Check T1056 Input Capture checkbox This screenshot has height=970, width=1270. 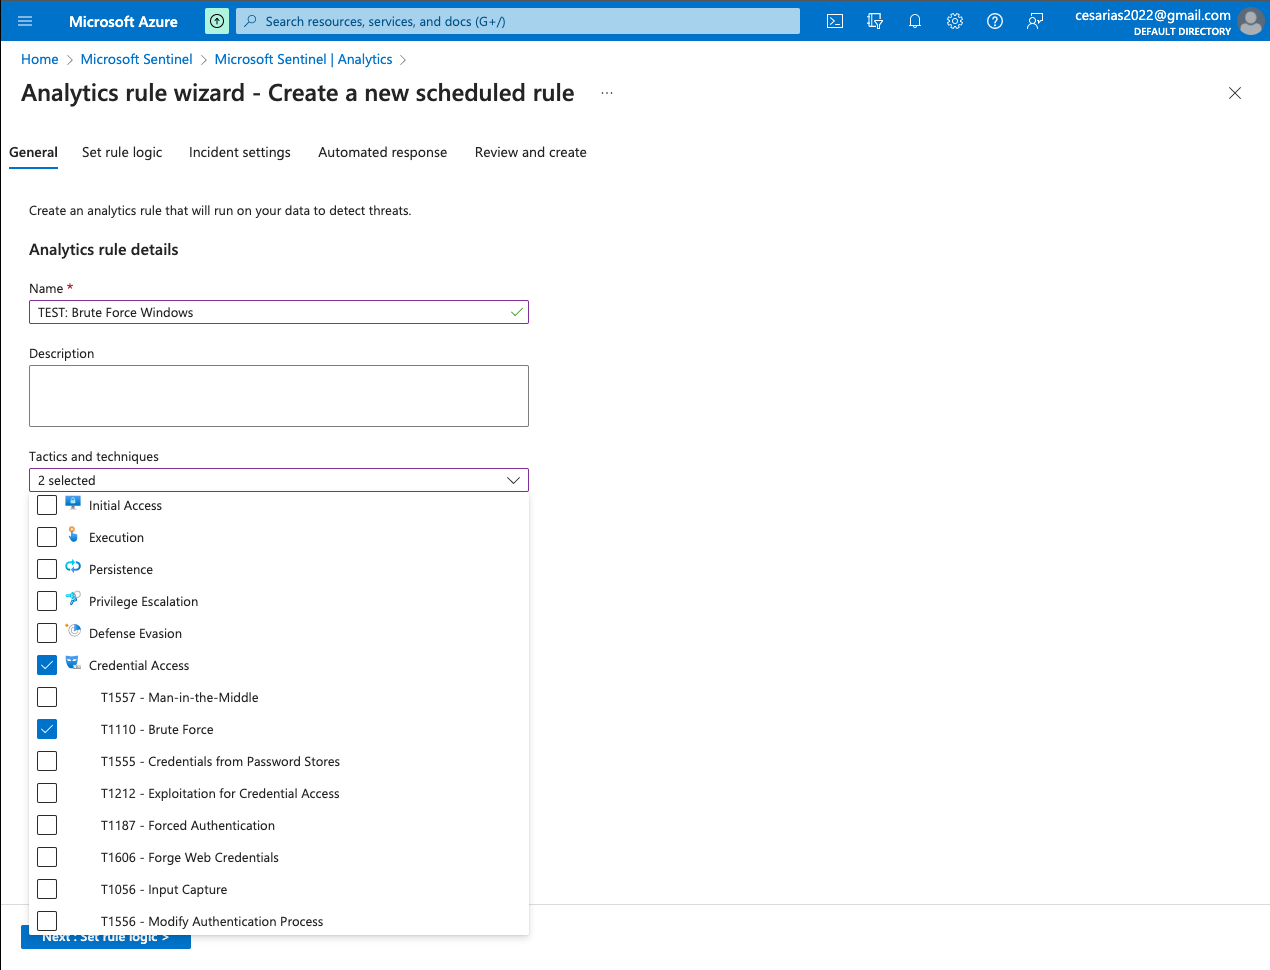pyautogui.click(x=47, y=889)
